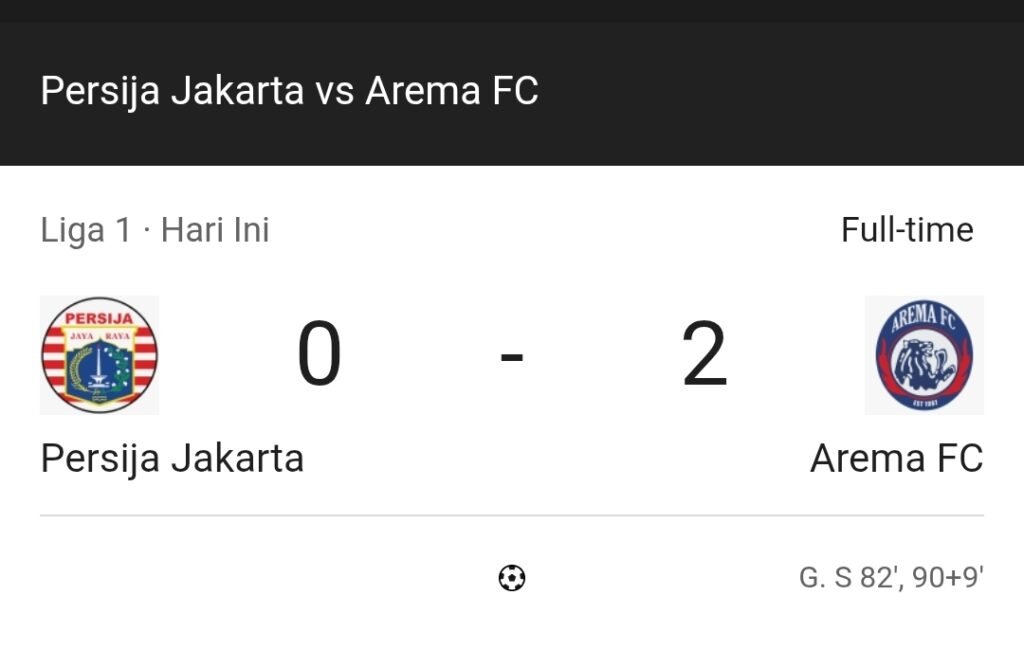The height and width of the screenshot is (649, 1024).
Task: Click the Persija Jakarta crest logo
Action: 98,354
